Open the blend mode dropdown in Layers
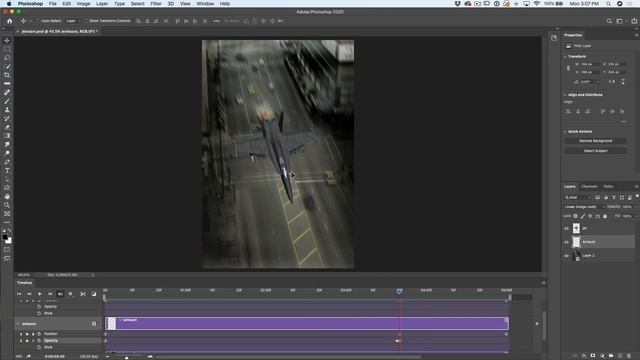 coord(584,207)
